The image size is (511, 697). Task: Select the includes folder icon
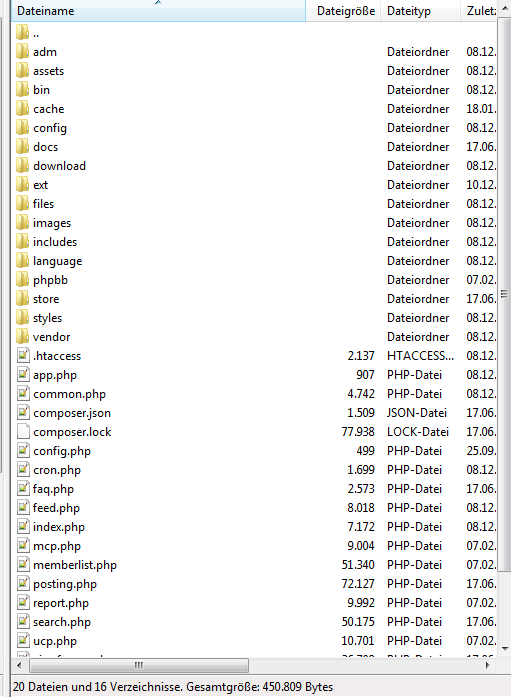coord(22,242)
